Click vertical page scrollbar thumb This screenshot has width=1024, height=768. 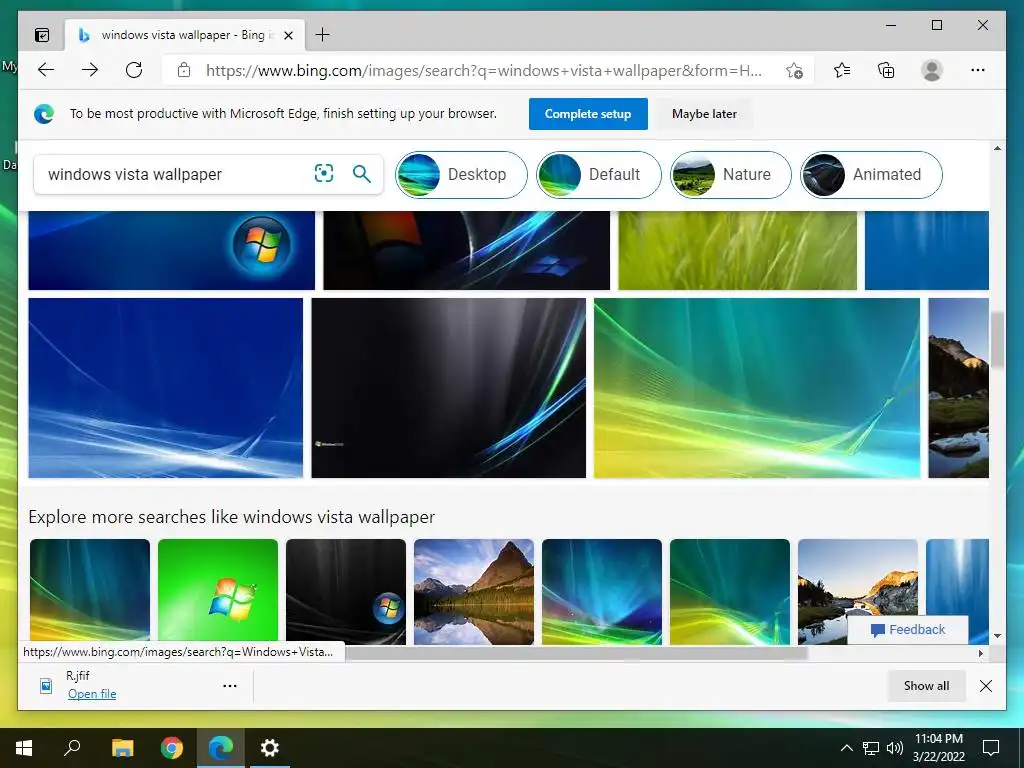997,339
